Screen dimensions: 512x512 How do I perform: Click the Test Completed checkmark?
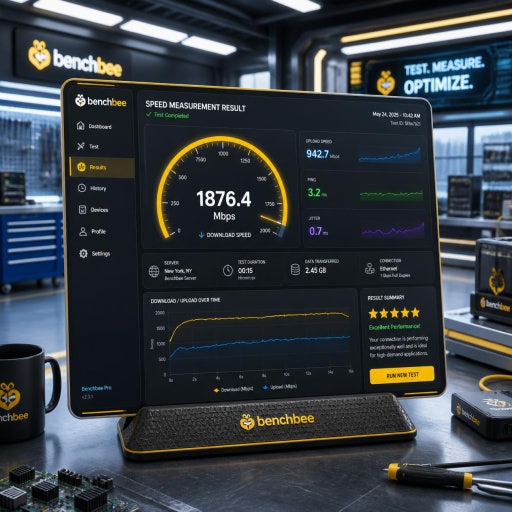(x=149, y=114)
